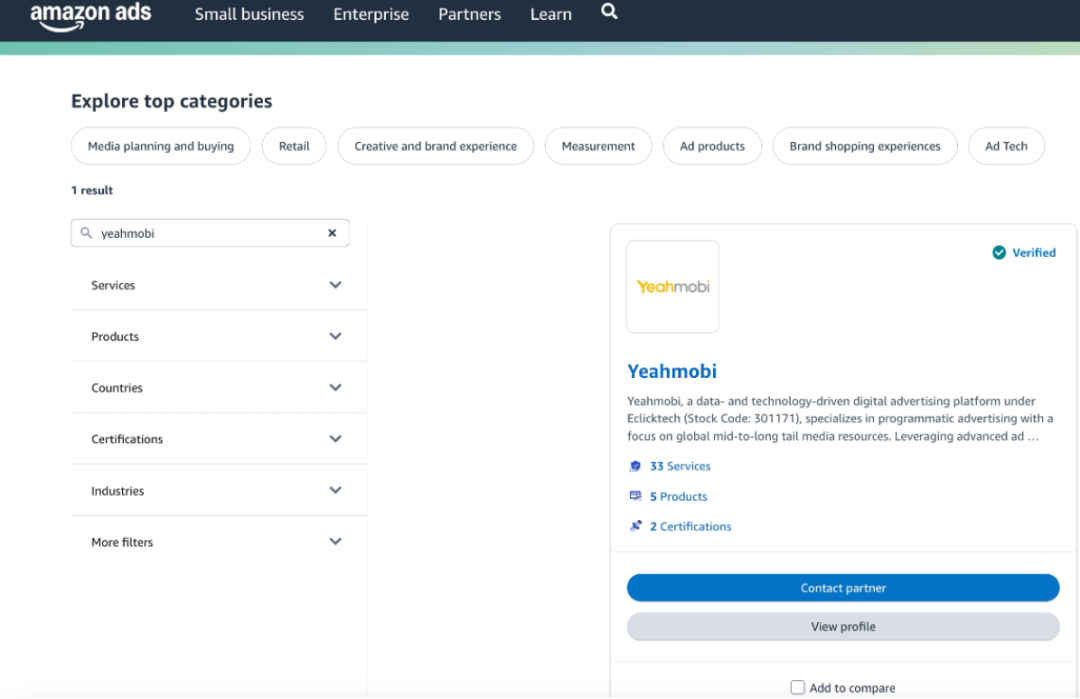Click the Yeahmobi logo thumbnail
The width and height of the screenshot is (1080, 699).
click(x=672, y=286)
